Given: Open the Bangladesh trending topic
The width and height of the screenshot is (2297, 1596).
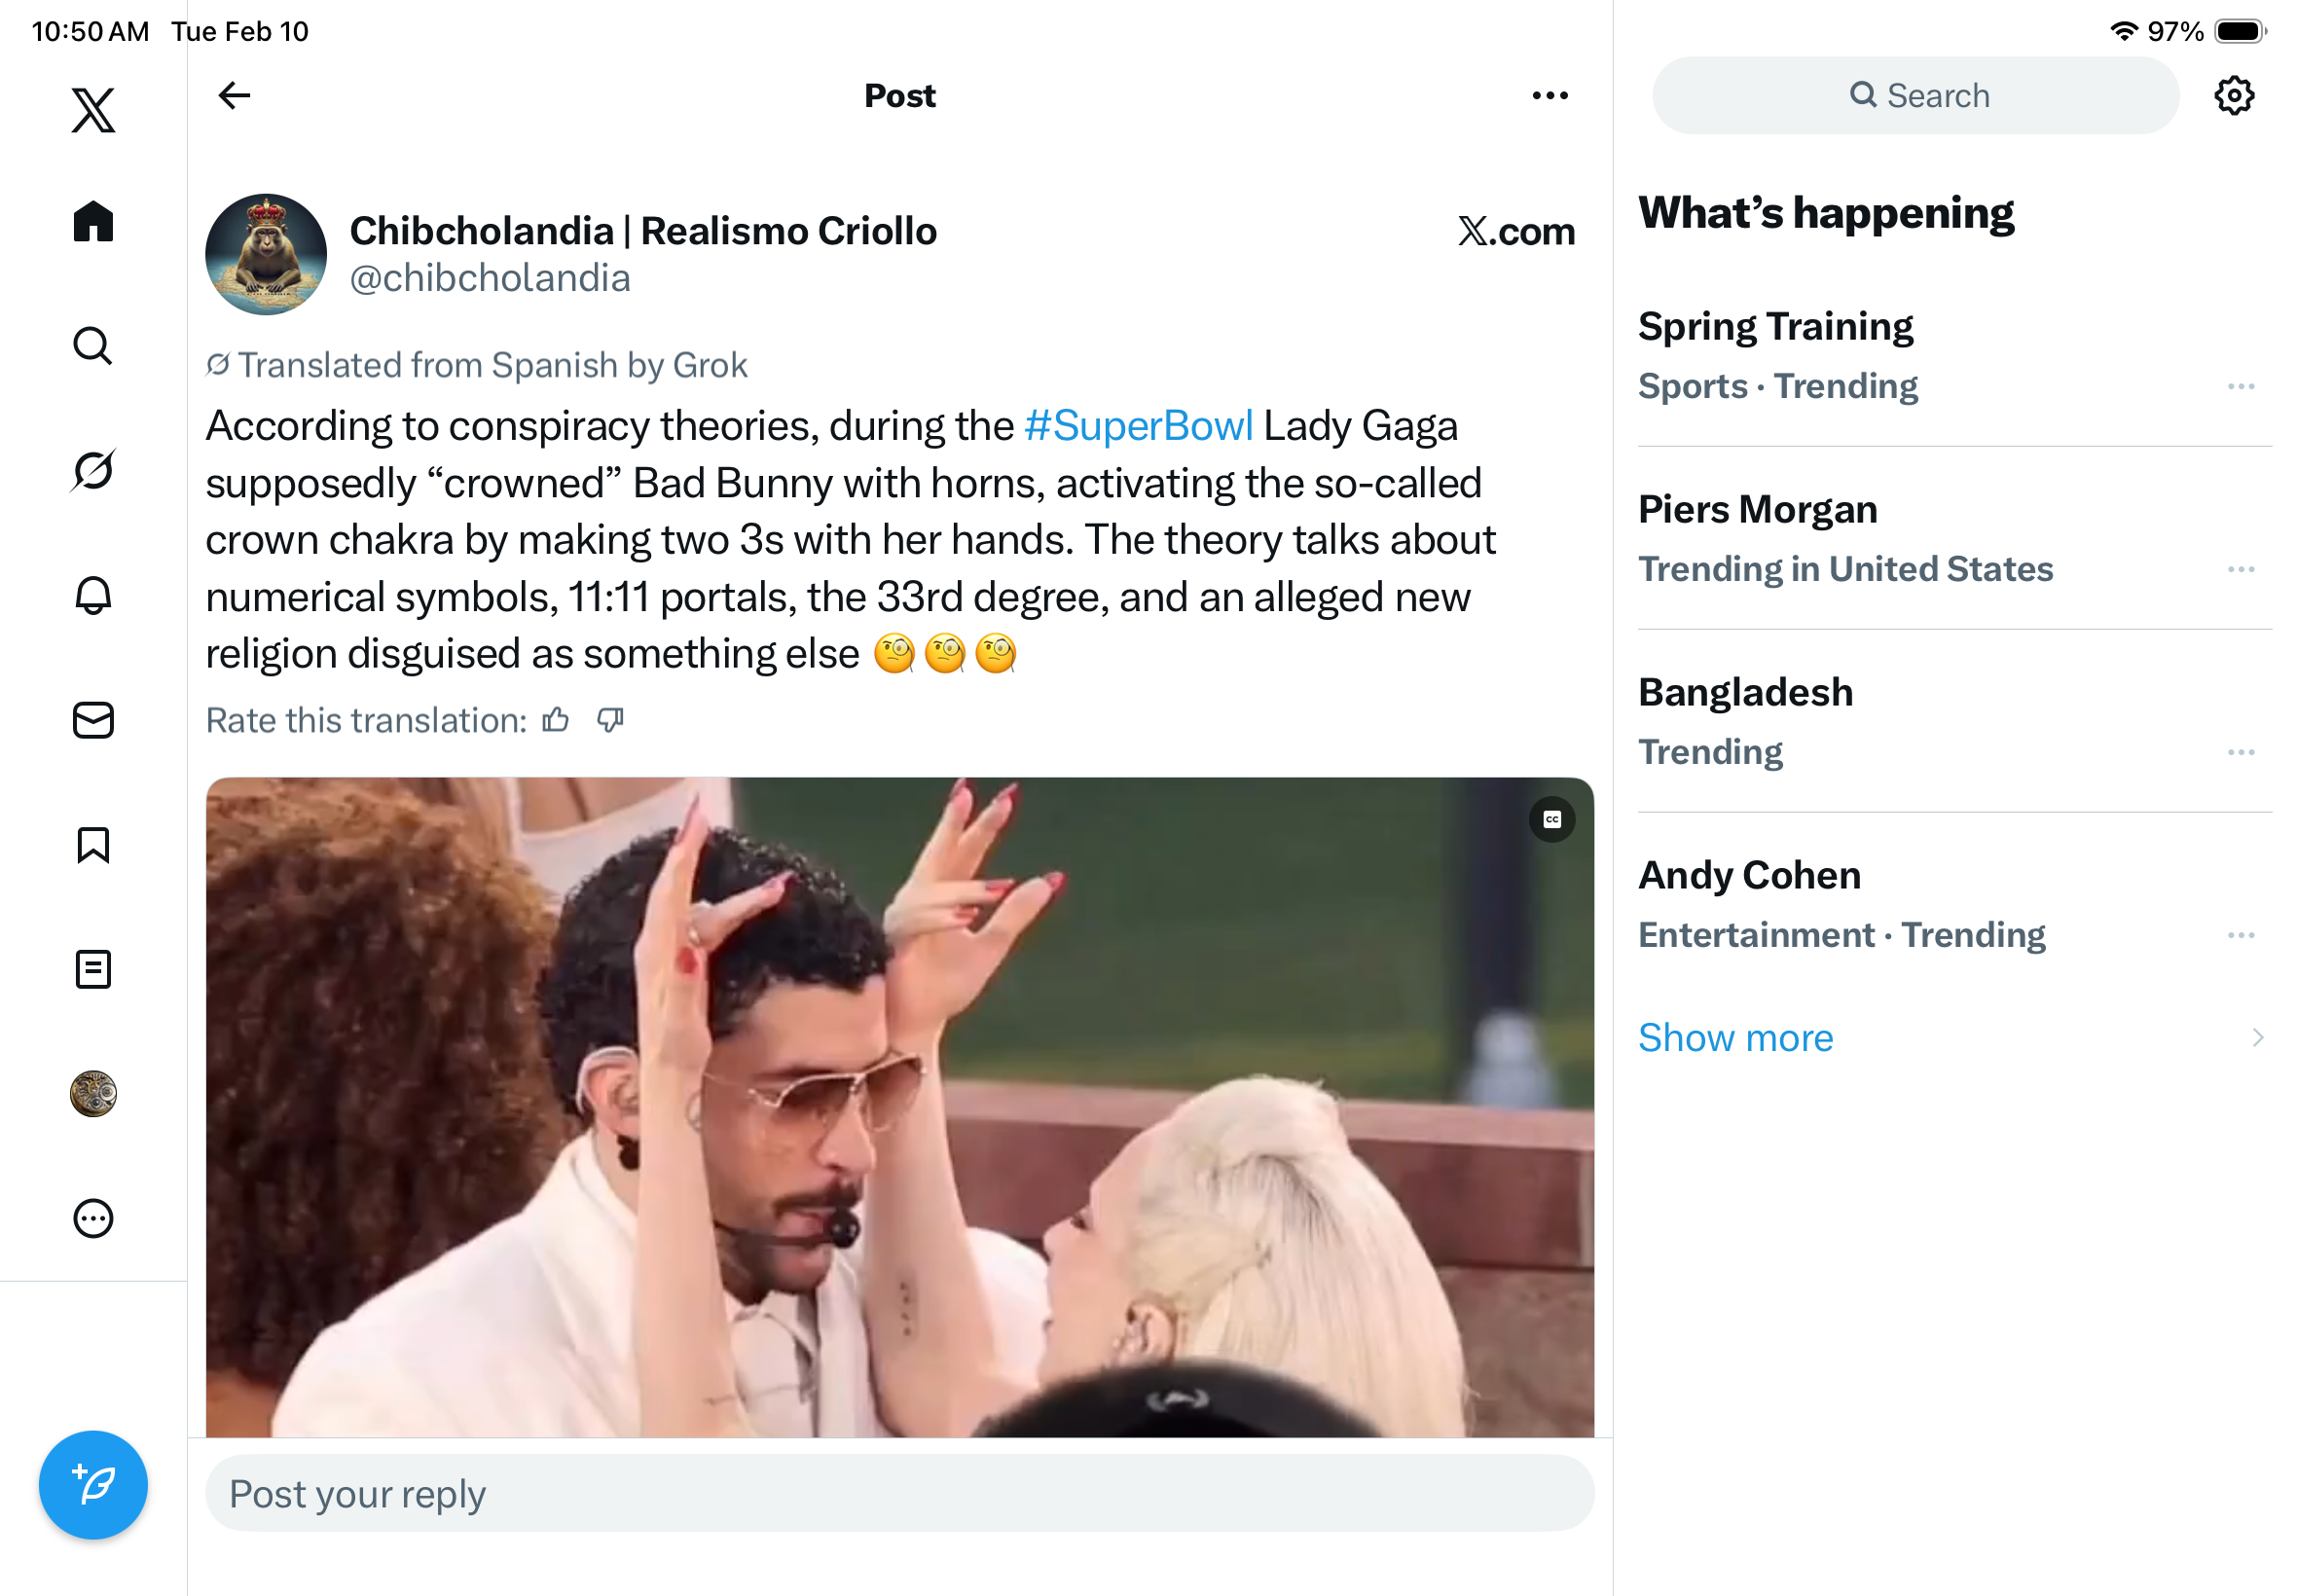Looking at the screenshot, I should (1745, 693).
